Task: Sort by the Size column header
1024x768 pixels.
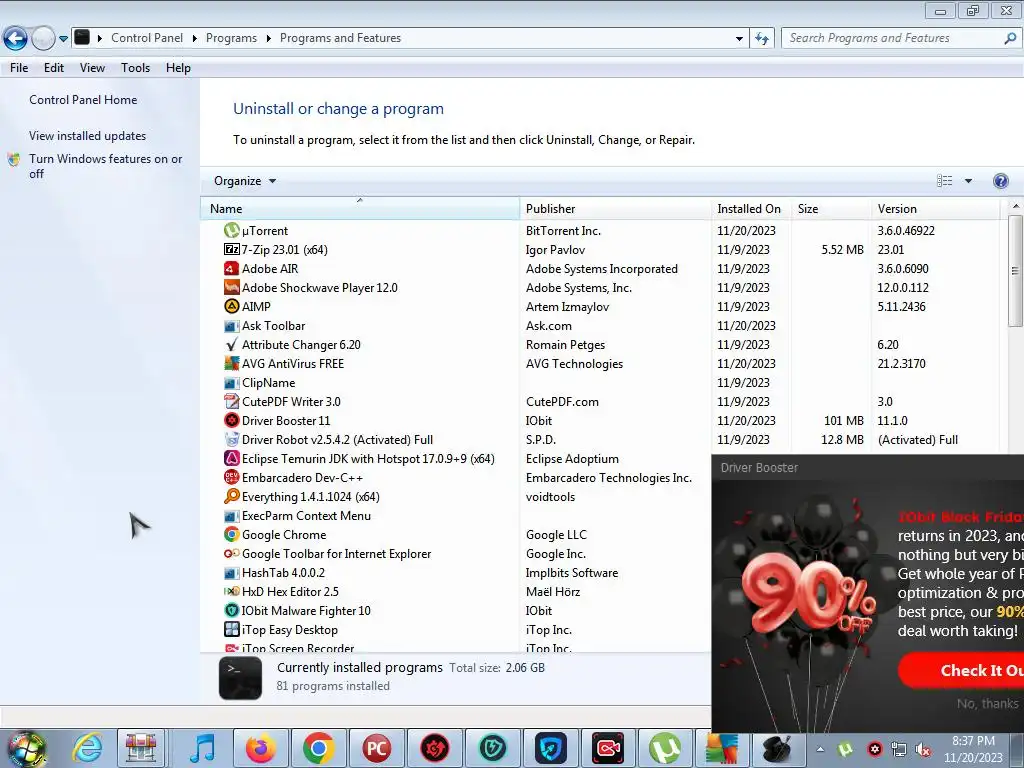Action: pos(831,209)
